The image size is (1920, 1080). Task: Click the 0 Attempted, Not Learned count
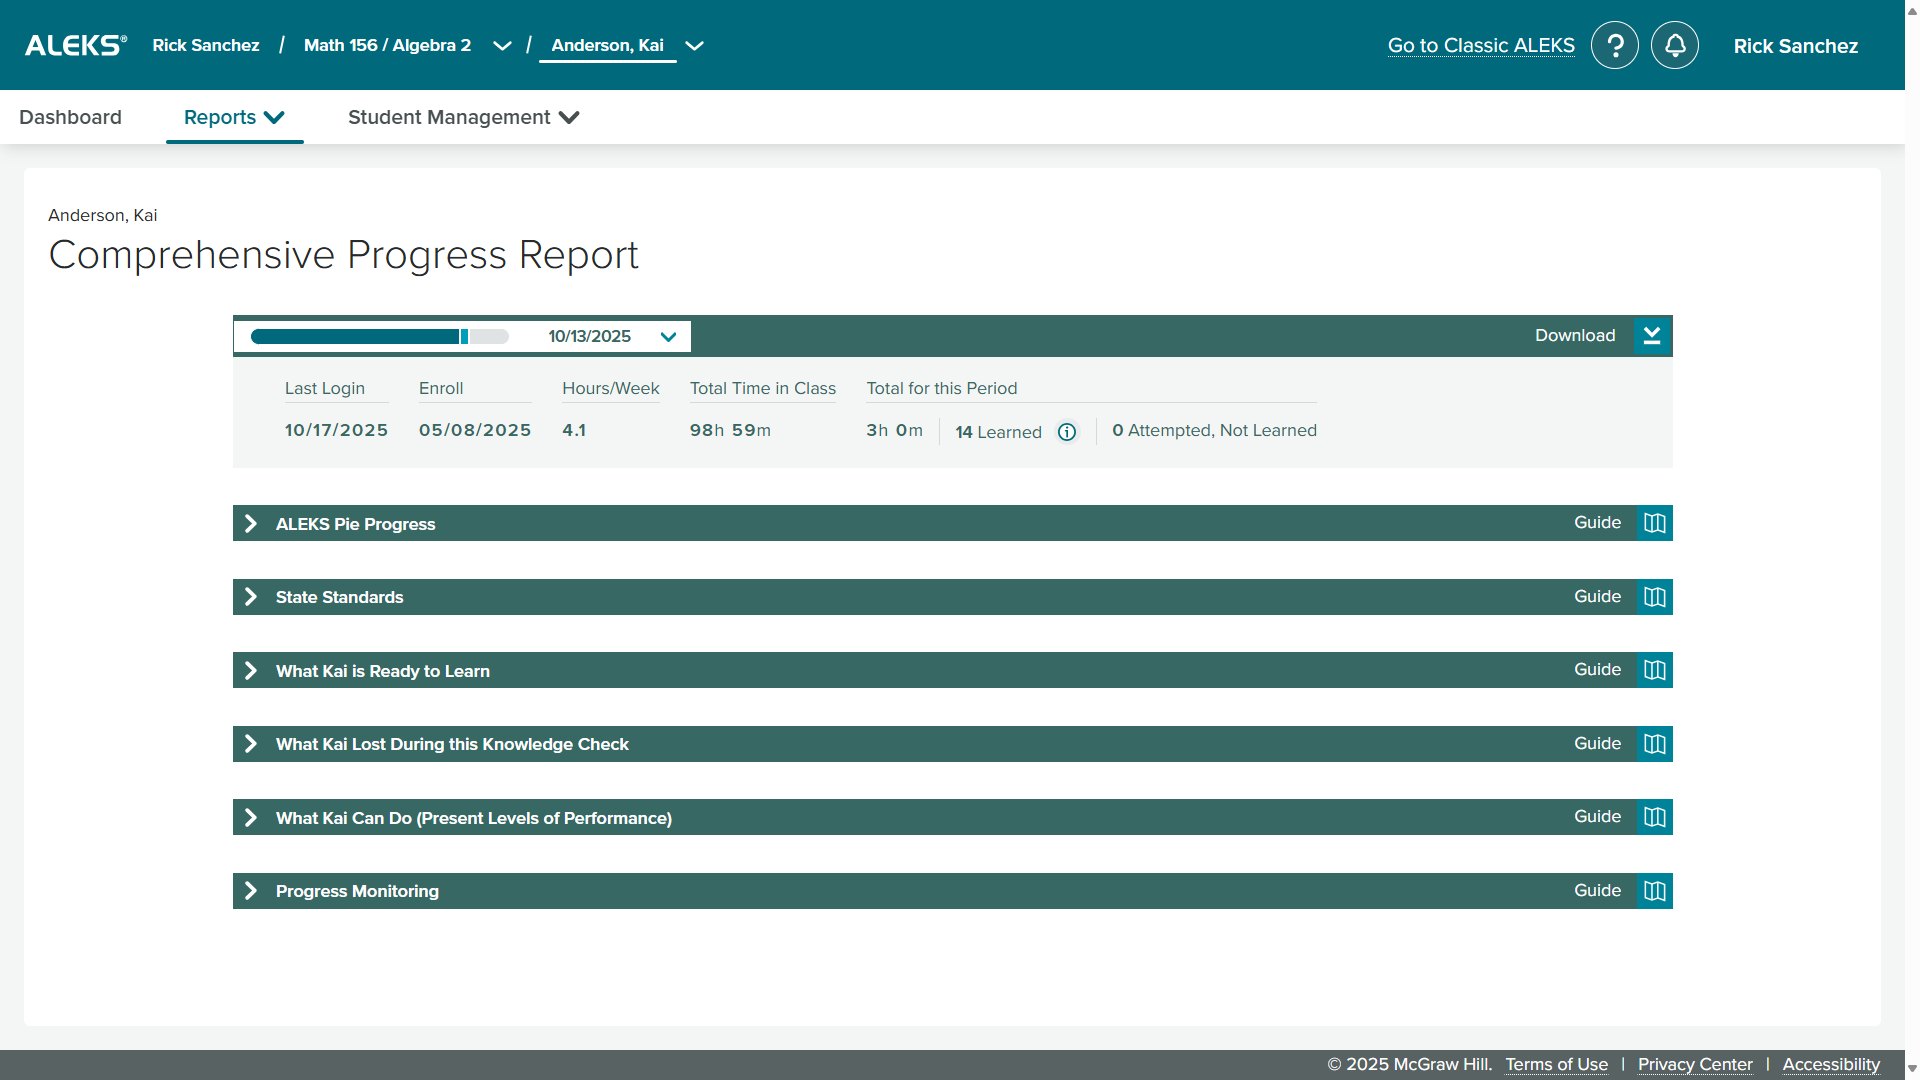pyautogui.click(x=1214, y=430)
